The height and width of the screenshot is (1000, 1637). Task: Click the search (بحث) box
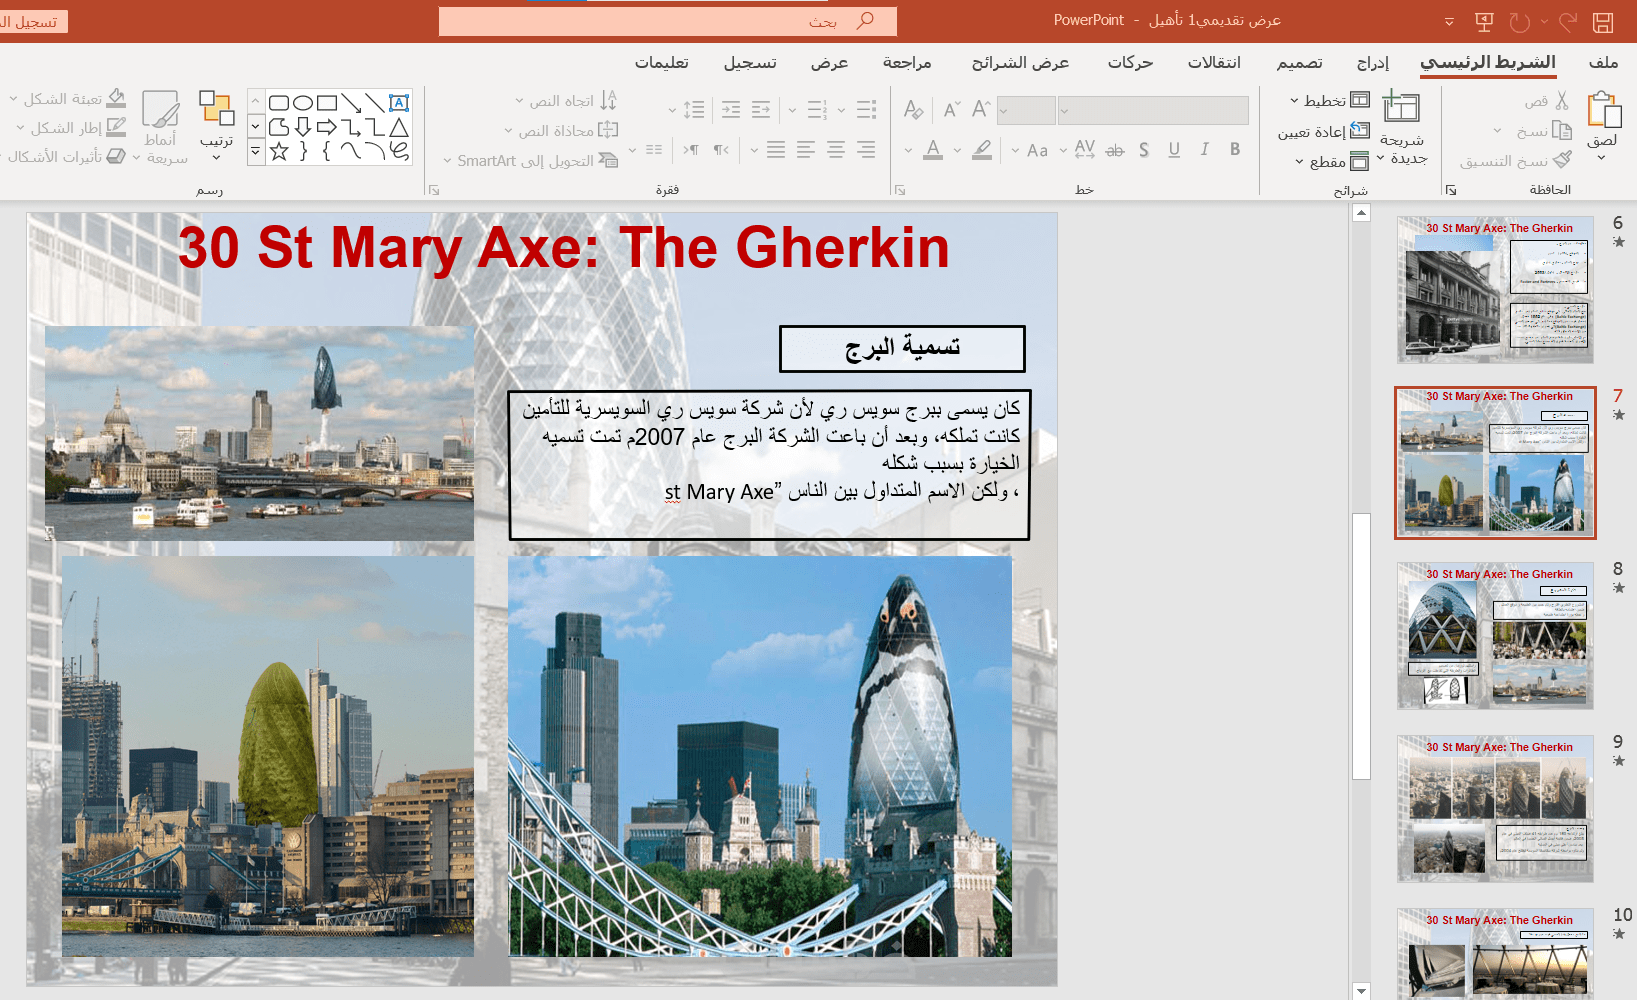[x=667, y=21]
